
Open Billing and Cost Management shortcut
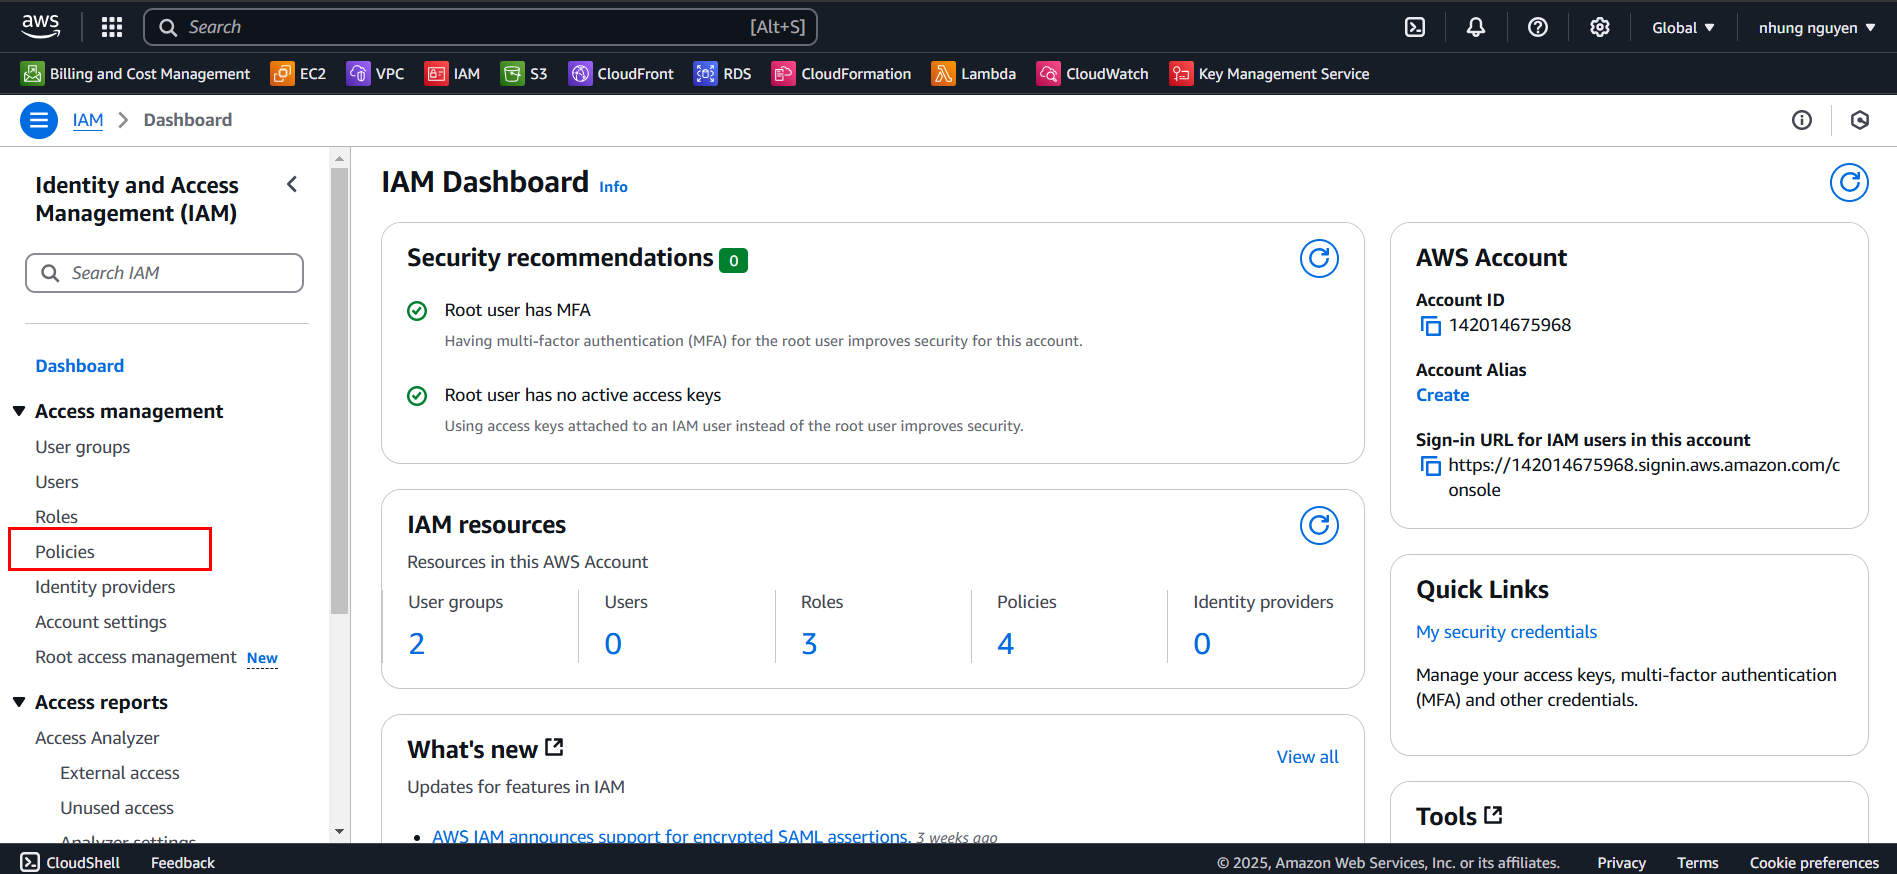(135, 73)
